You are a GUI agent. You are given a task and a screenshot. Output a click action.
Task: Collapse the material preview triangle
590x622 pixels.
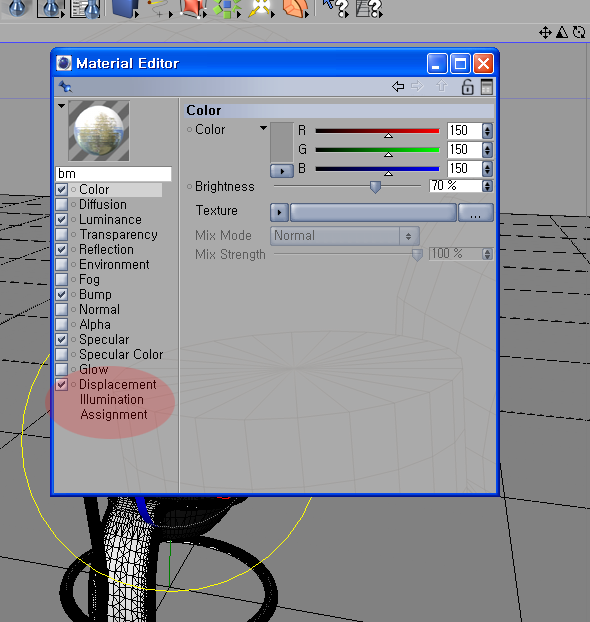[61, 106]
